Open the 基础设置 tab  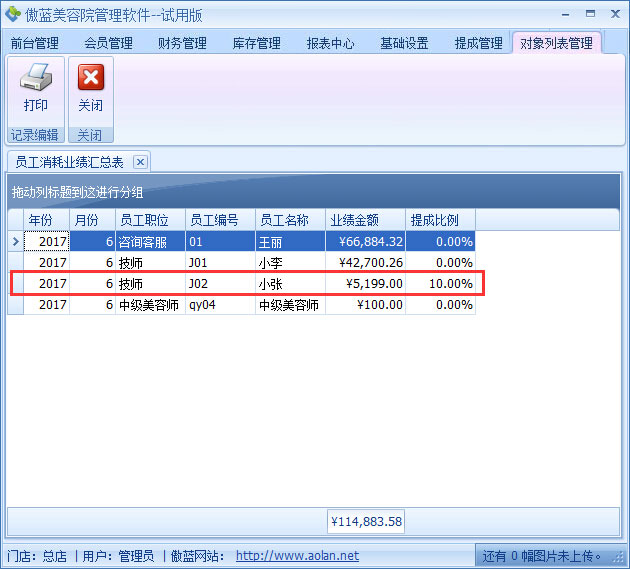(404, 43)
